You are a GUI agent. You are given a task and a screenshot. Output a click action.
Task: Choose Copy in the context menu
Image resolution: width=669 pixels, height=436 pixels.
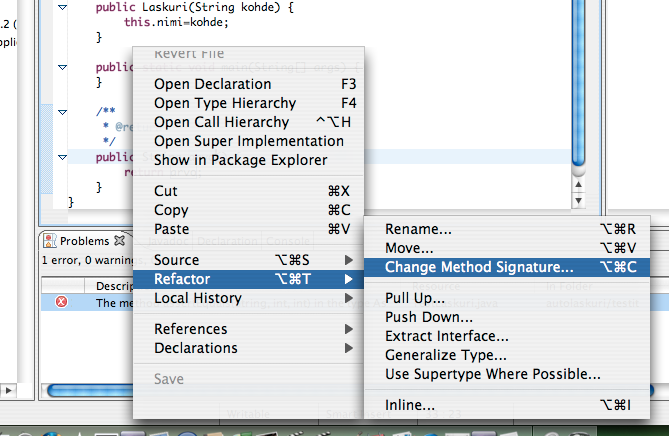[x=249, y=210]
